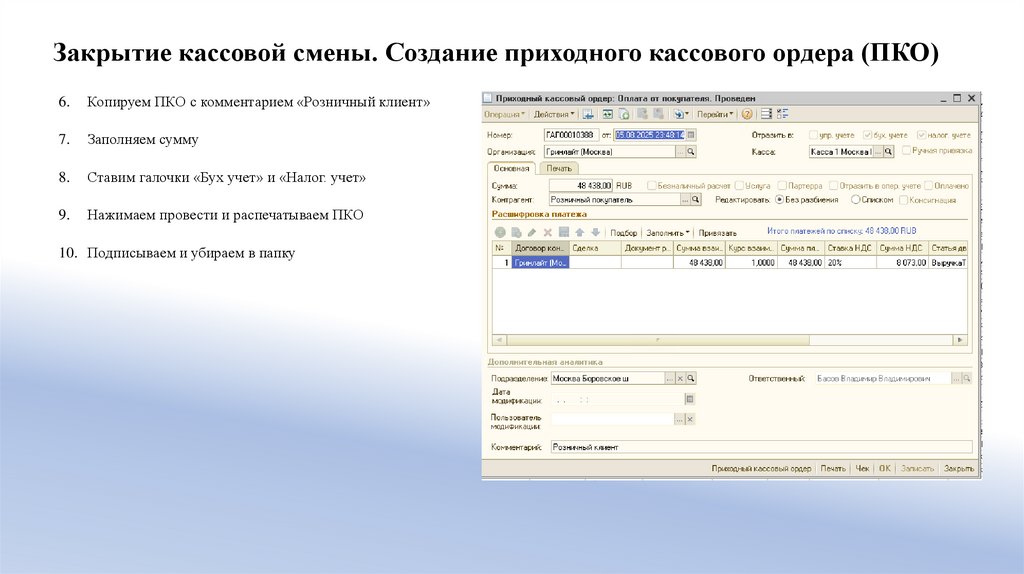Click edit pencil icon in payment table toolbar
The height and width of the screenshot is (574, 1024).
(x=532, y=232)
